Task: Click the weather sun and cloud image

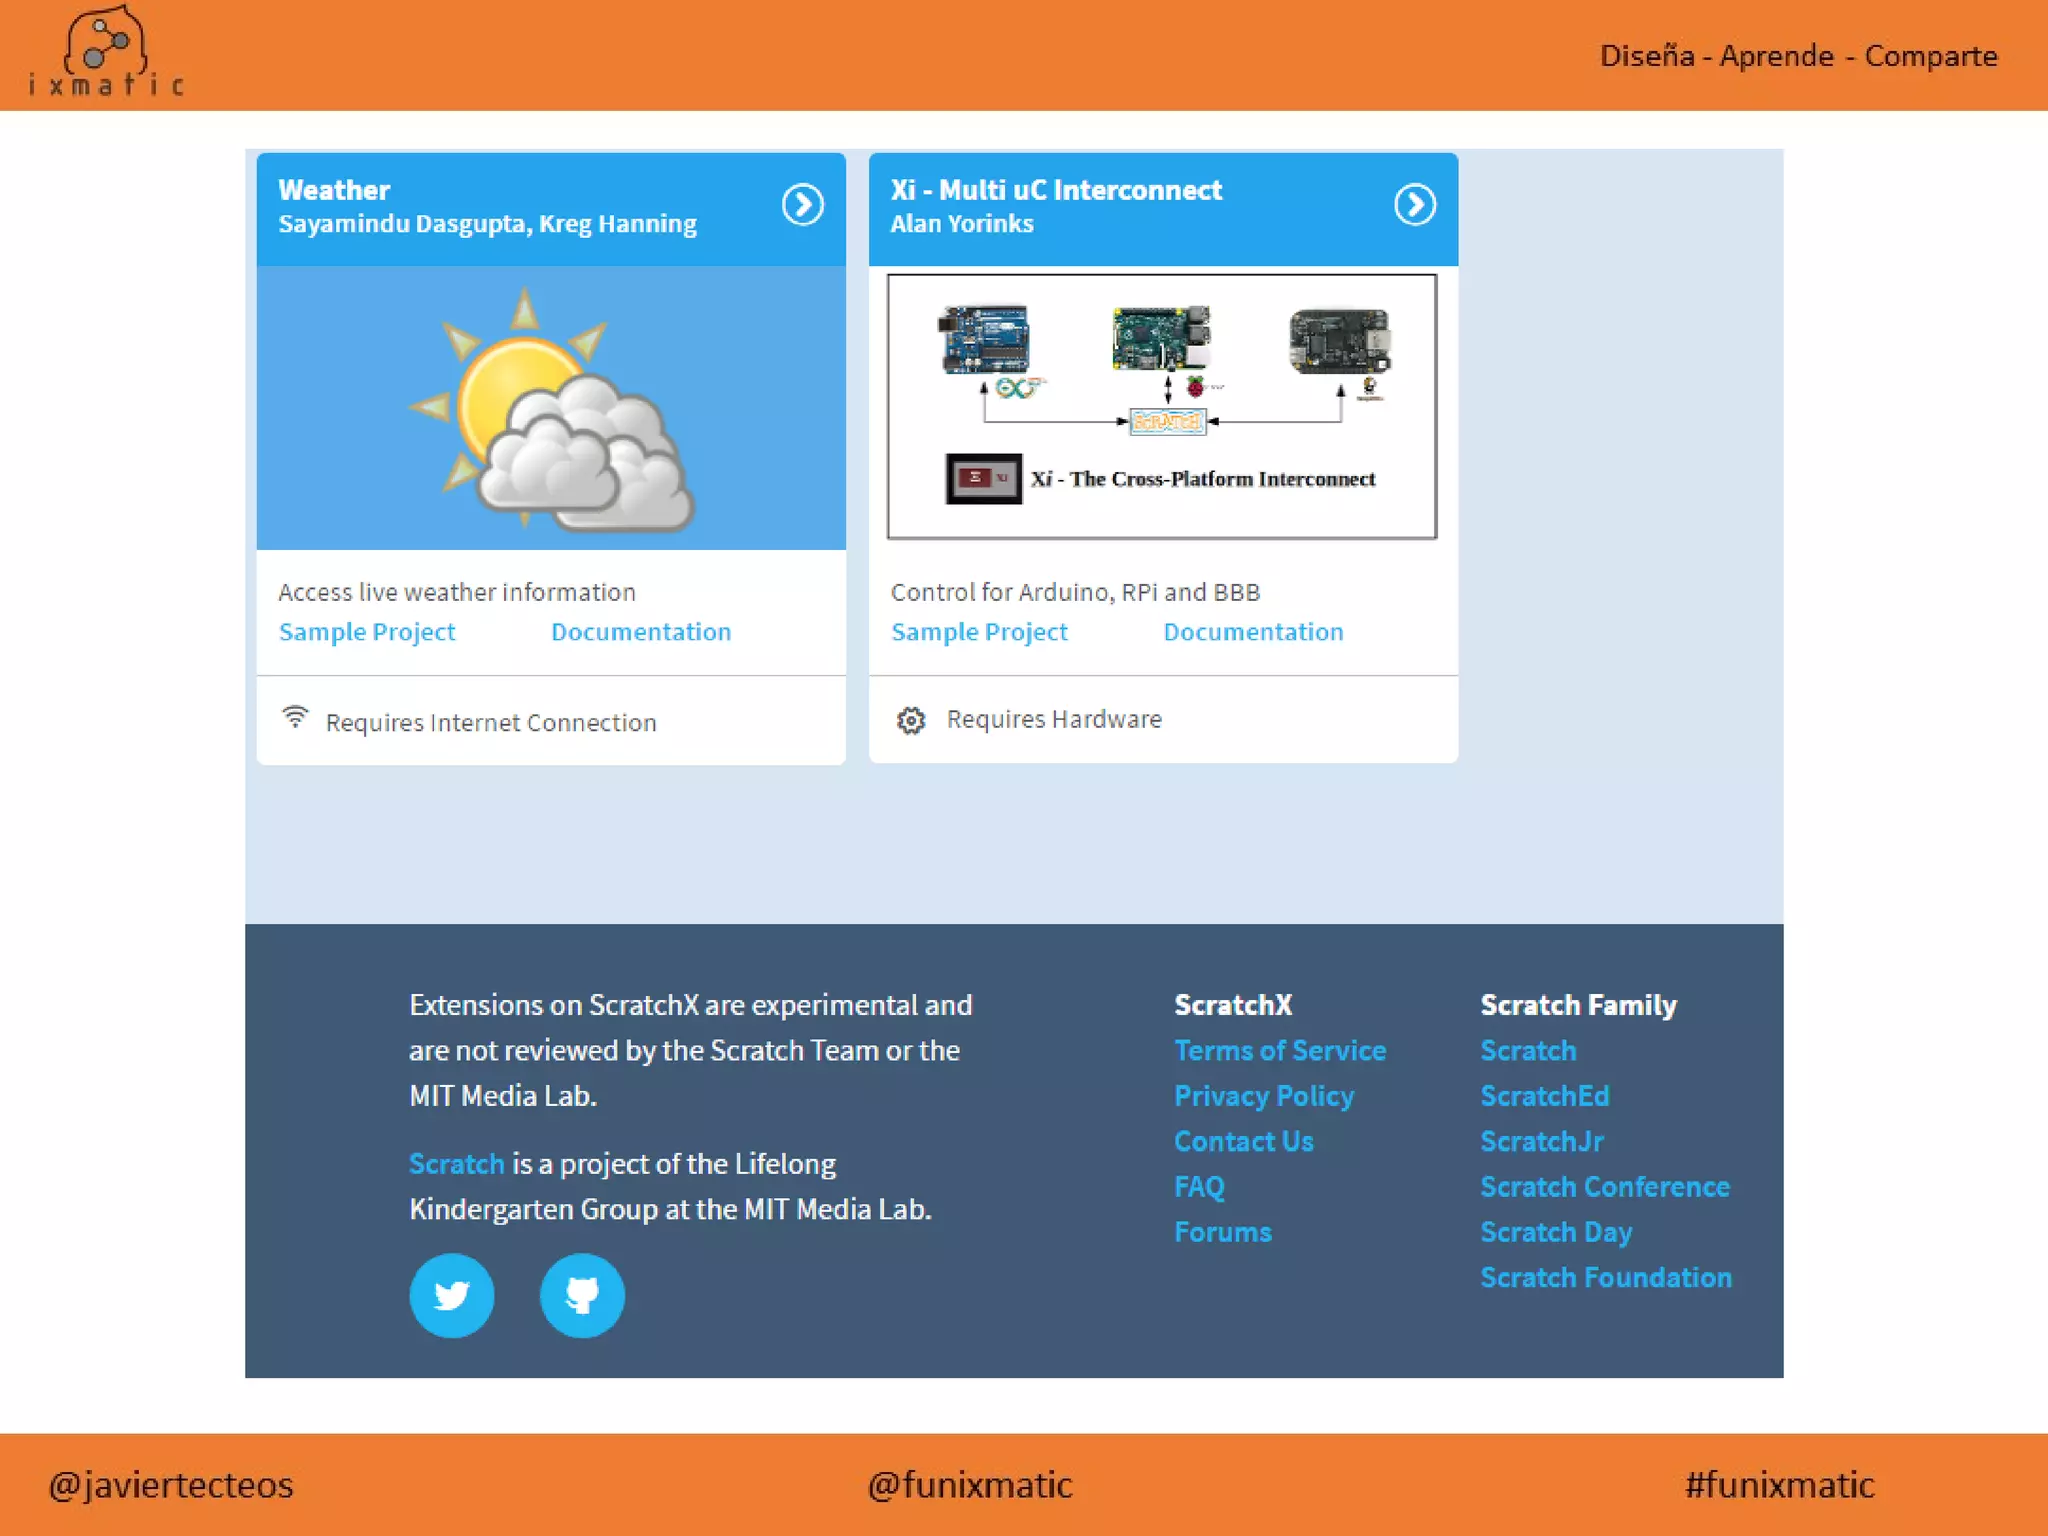Action: coord(551,408)
